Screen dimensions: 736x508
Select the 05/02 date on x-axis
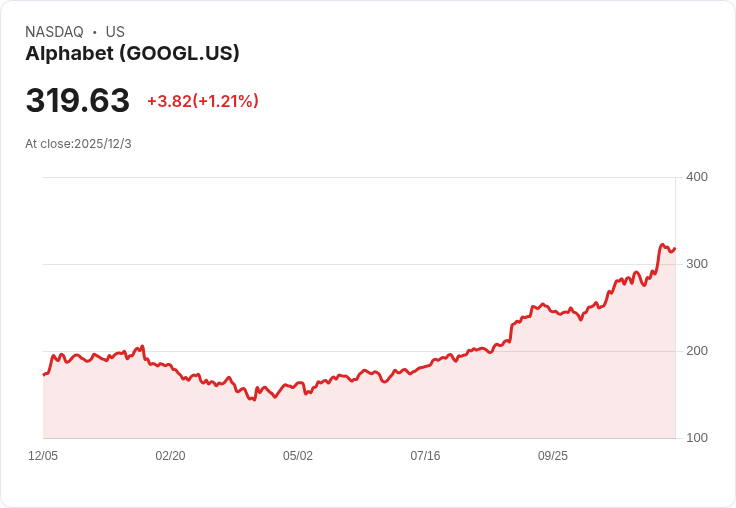pos(298,456)
